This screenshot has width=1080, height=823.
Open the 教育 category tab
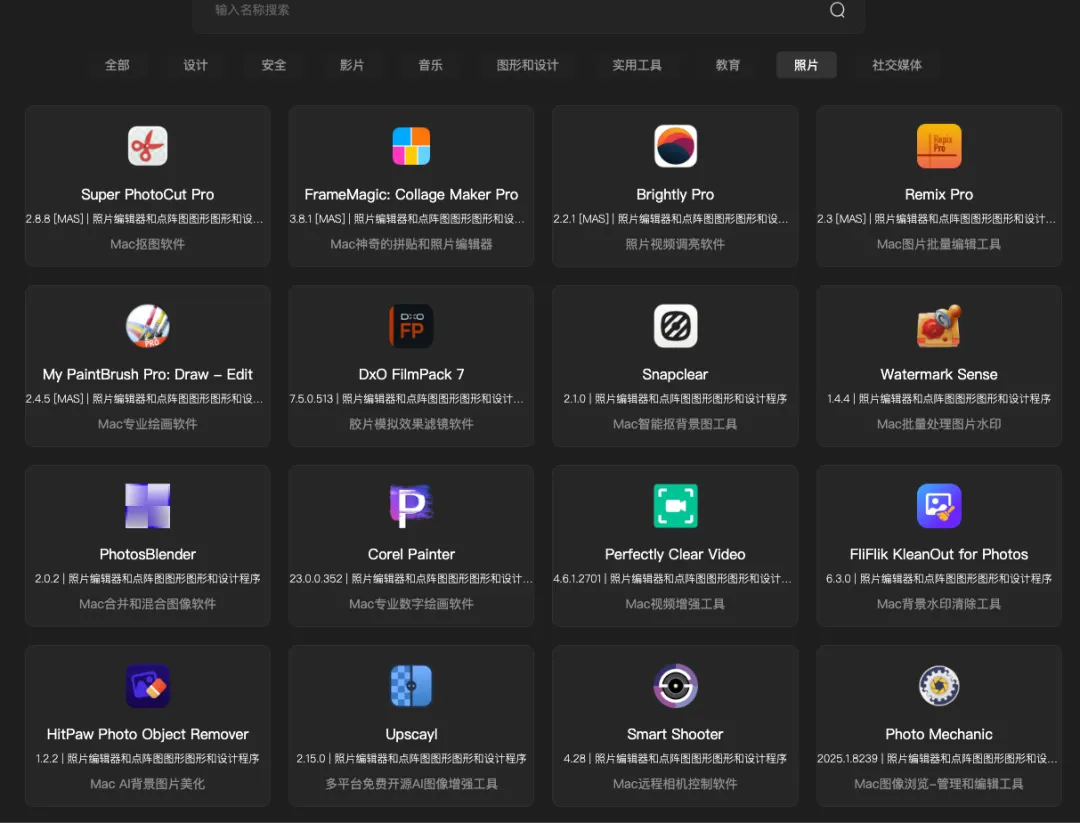coord(727,65)
